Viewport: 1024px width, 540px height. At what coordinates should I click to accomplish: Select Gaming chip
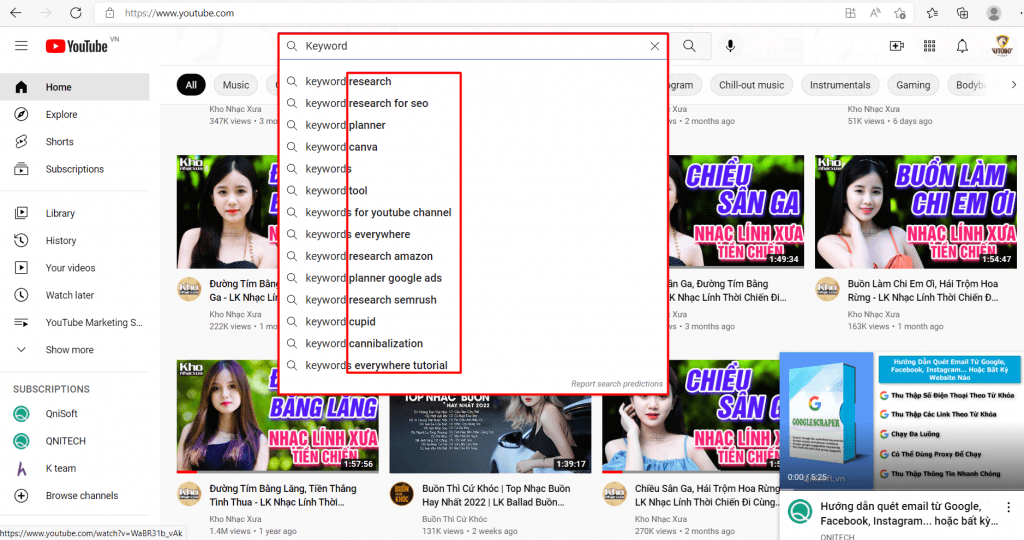point(913,85)
